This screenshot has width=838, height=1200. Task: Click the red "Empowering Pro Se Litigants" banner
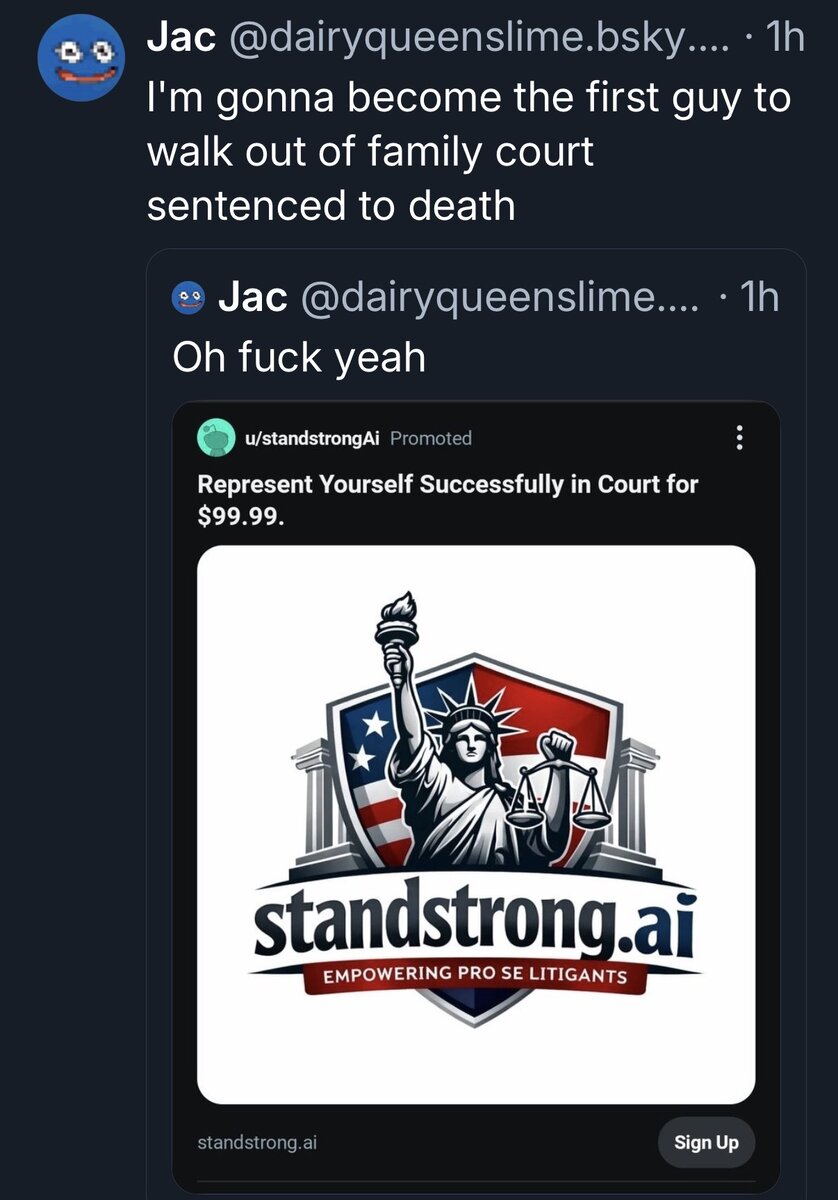coord(474,975)
